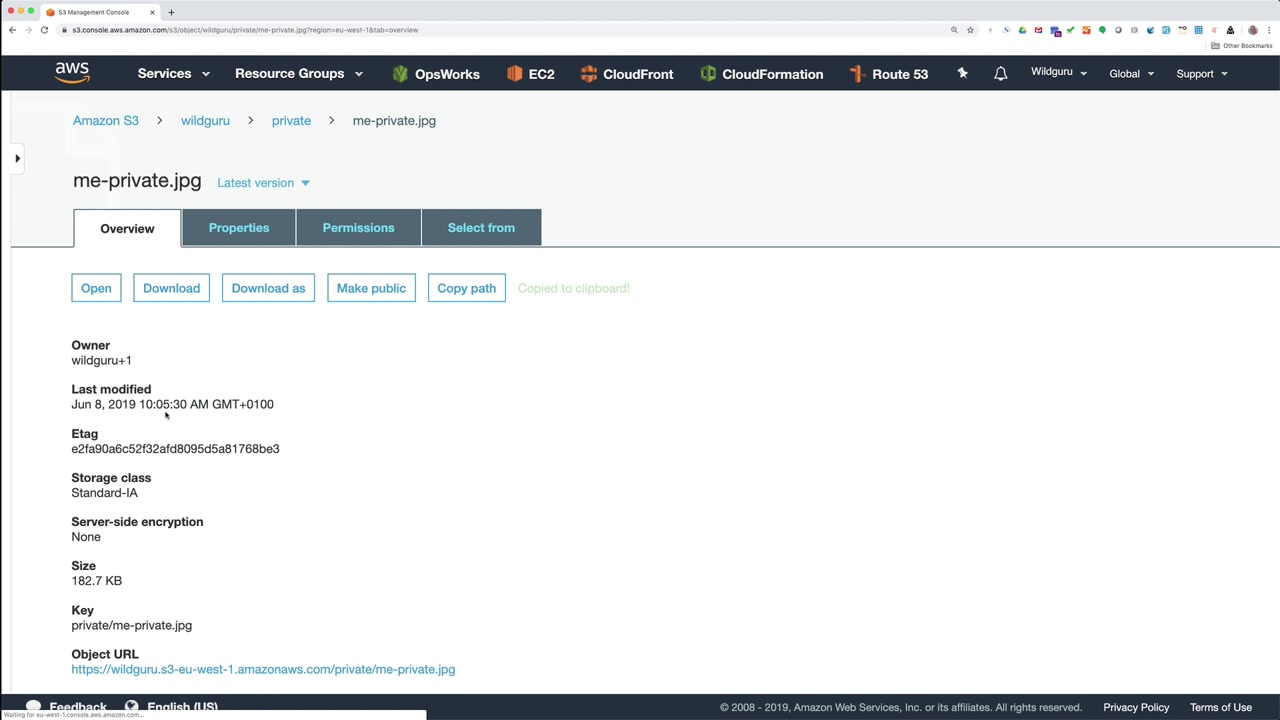Close the S3 Management Console tab
The image size is (1280, 720).
tap(152, 12)
